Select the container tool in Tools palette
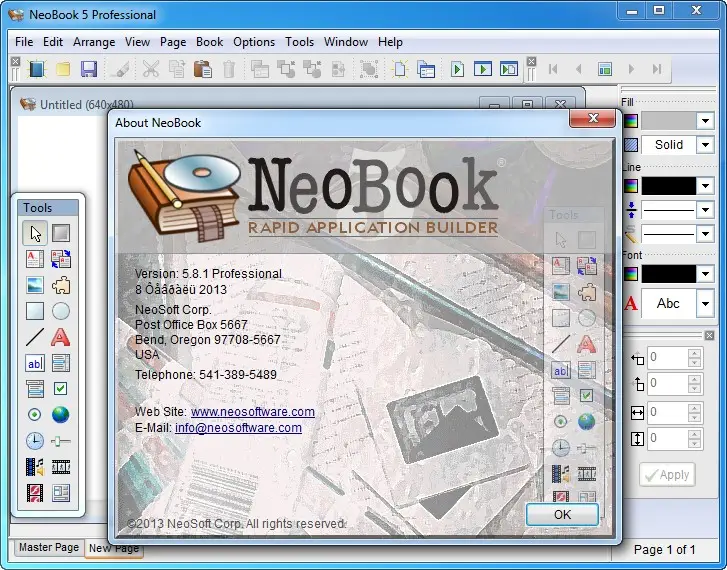 click(61, 493)
